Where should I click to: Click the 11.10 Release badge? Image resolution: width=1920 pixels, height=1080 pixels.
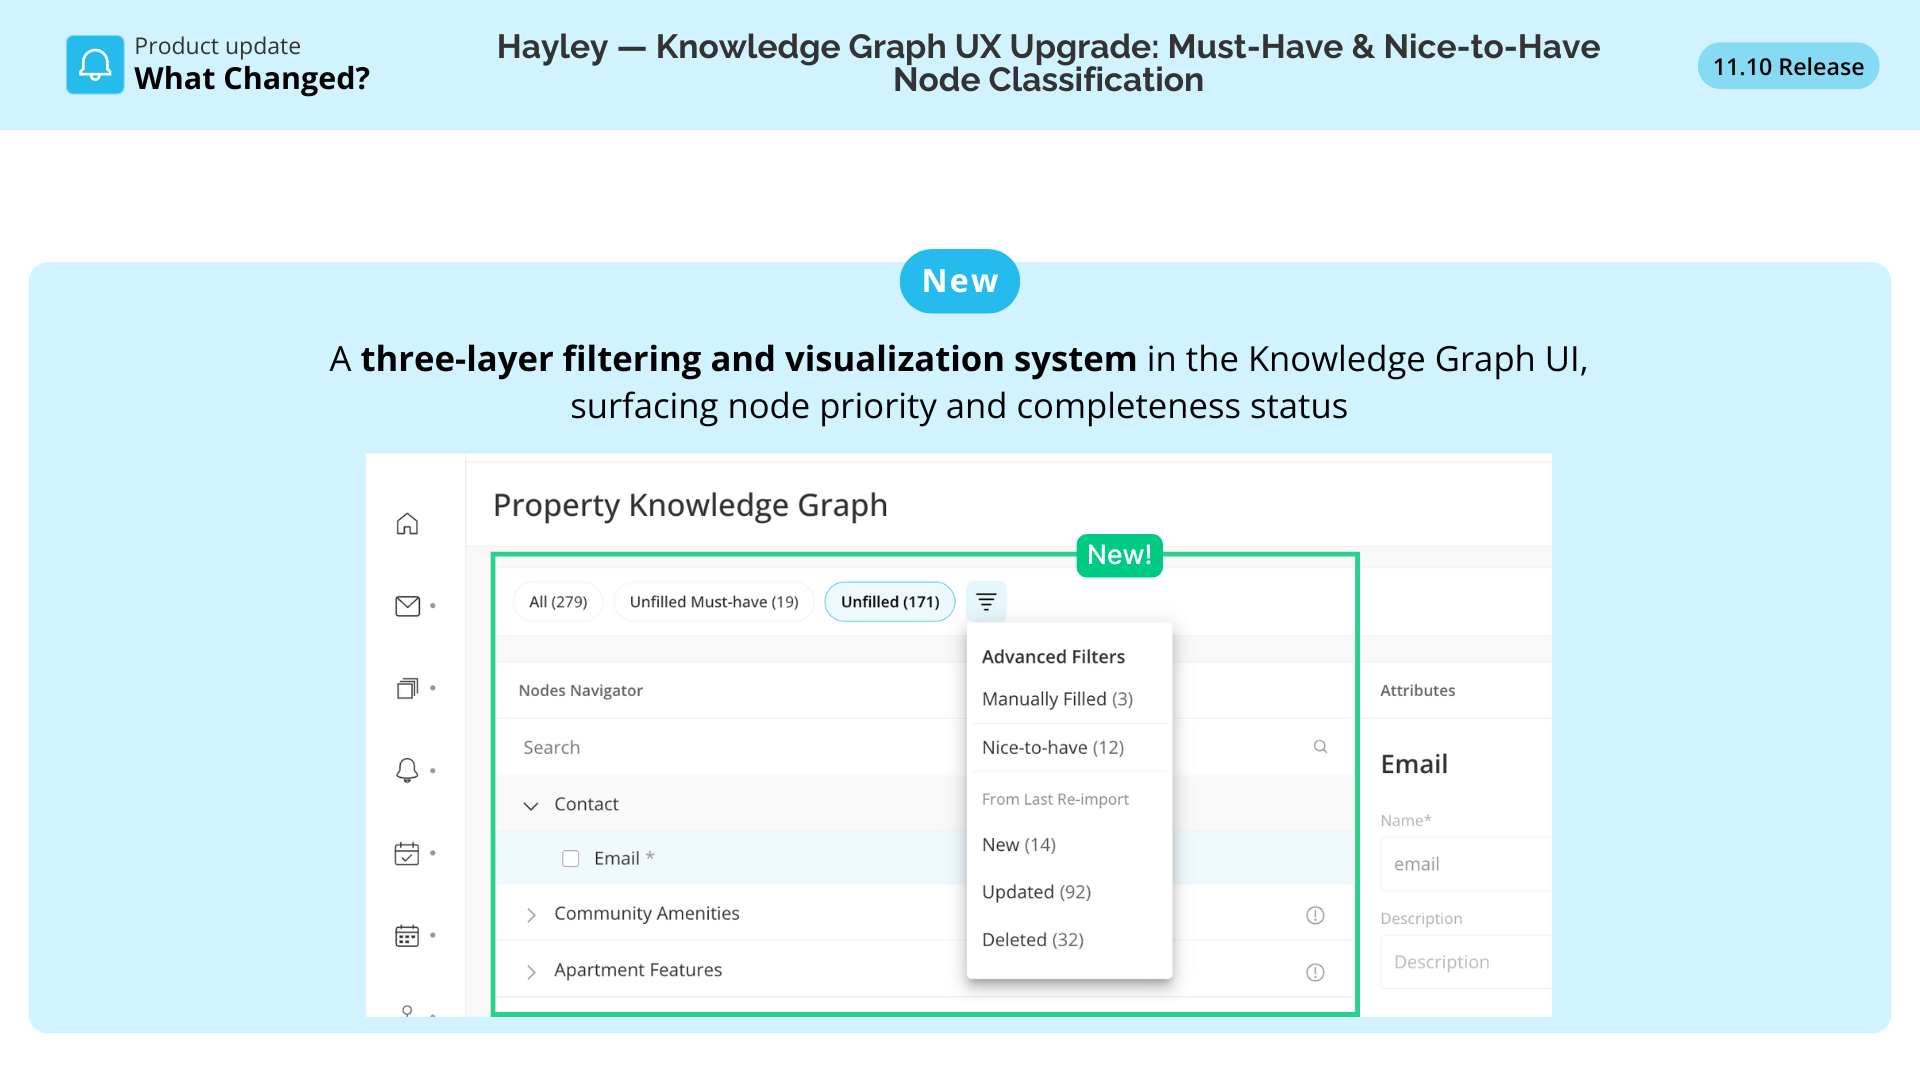(x=1787, y=67)
